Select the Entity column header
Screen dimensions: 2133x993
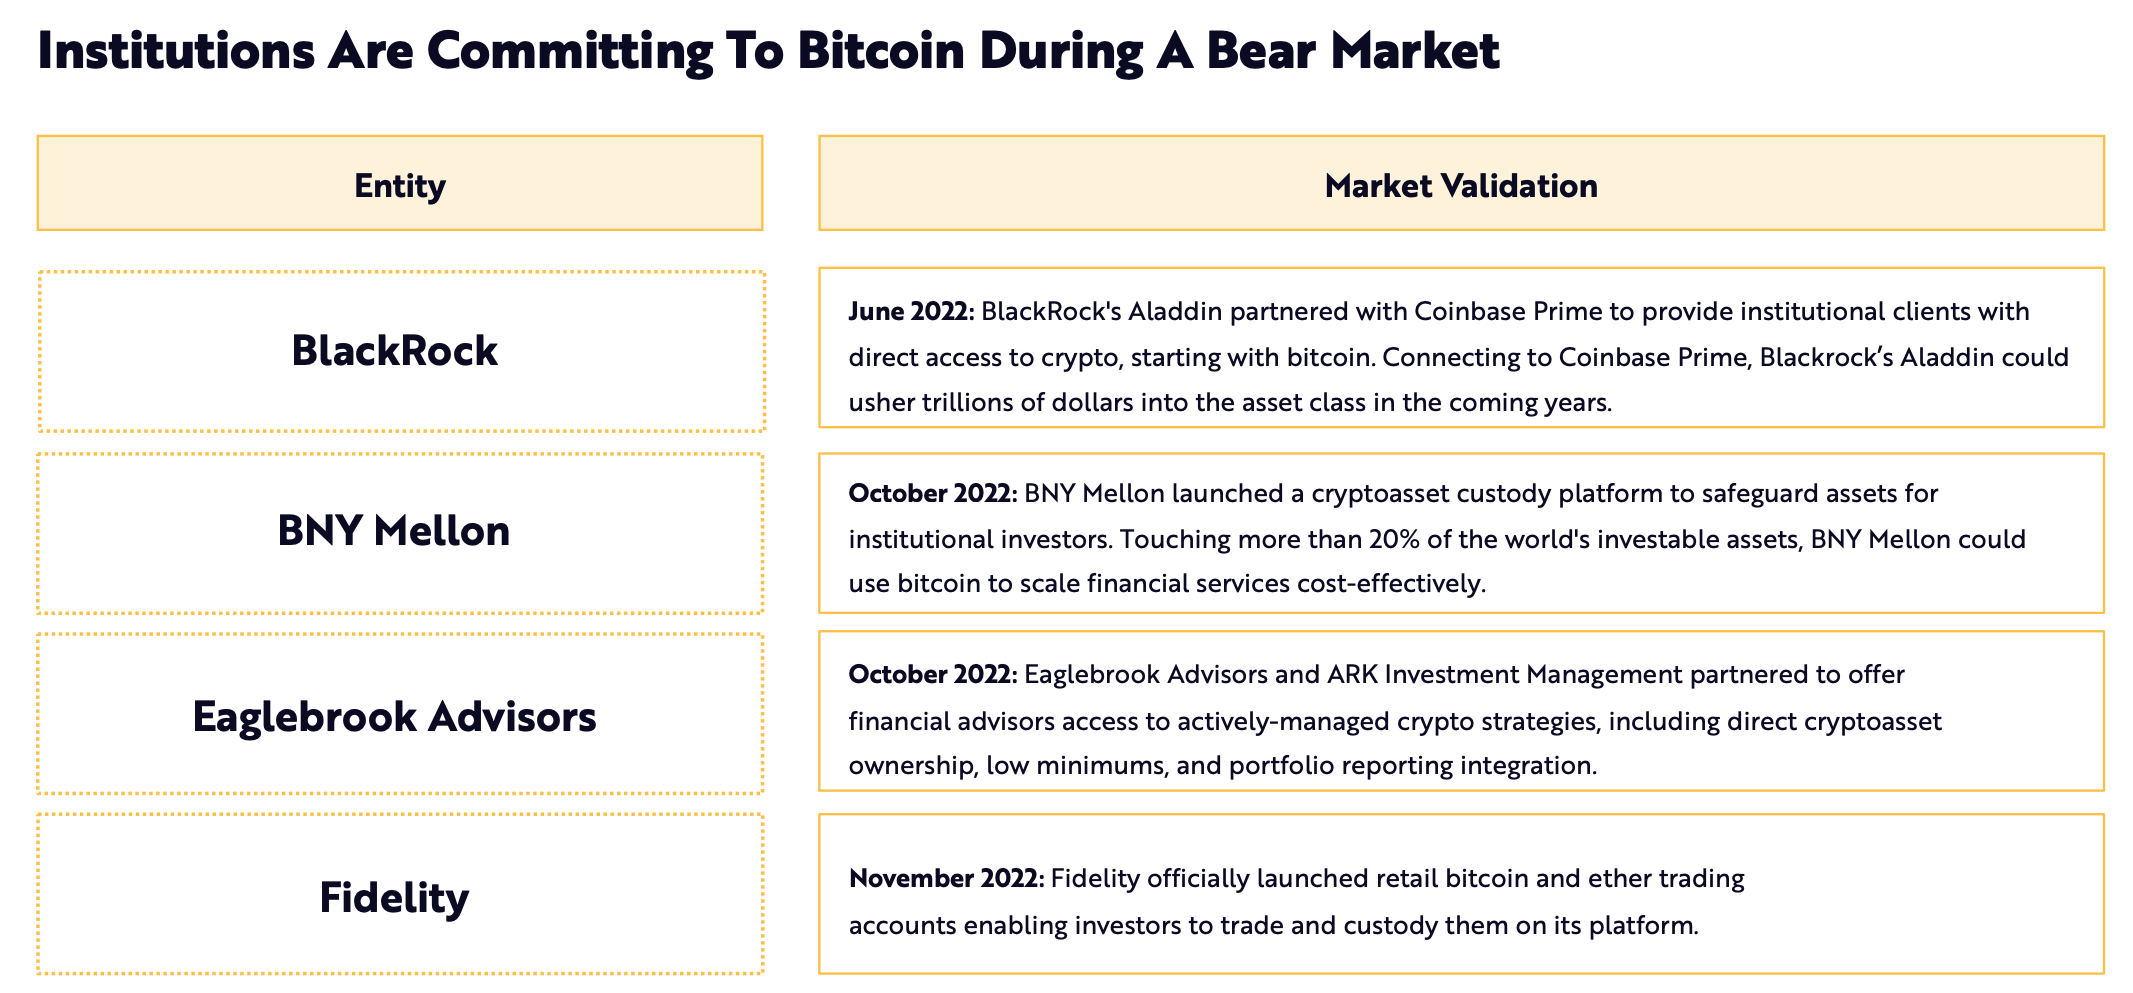(x=400, y=185)
